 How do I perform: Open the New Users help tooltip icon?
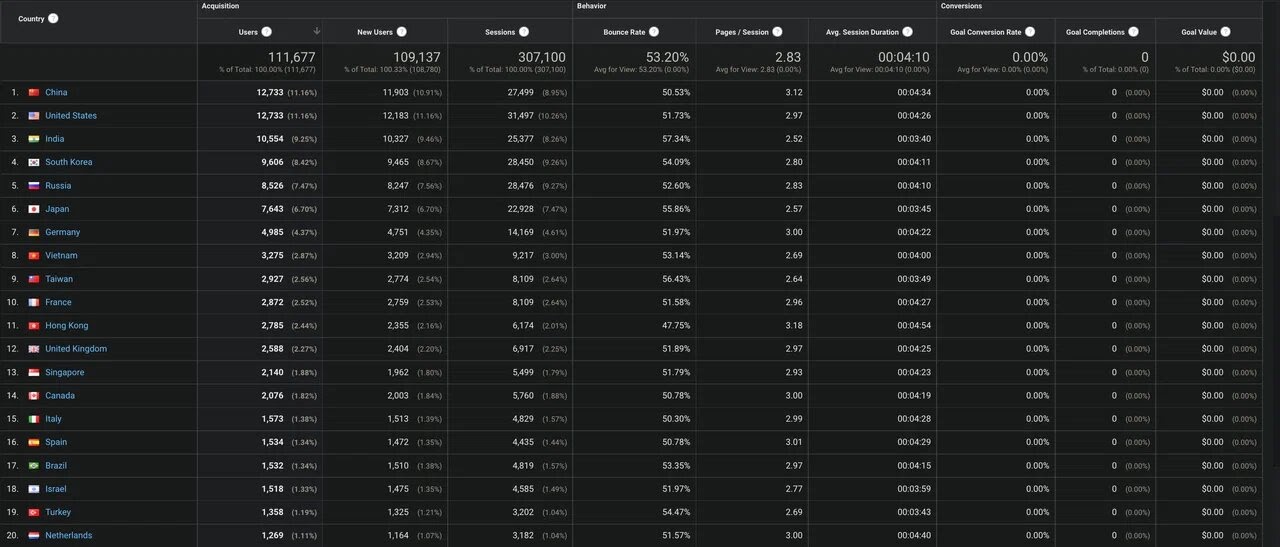(x=402, y=32)
